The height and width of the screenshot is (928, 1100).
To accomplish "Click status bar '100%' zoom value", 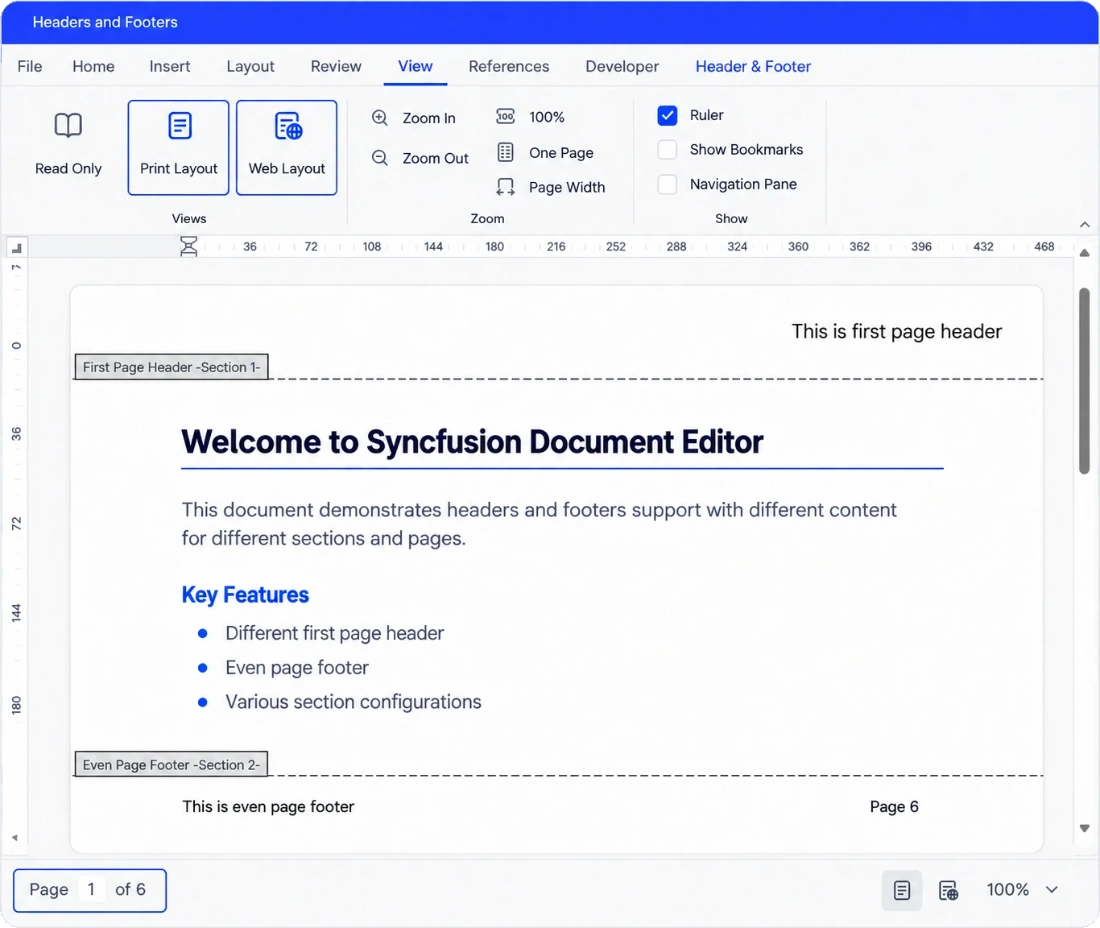I will tap(1007, 889).
